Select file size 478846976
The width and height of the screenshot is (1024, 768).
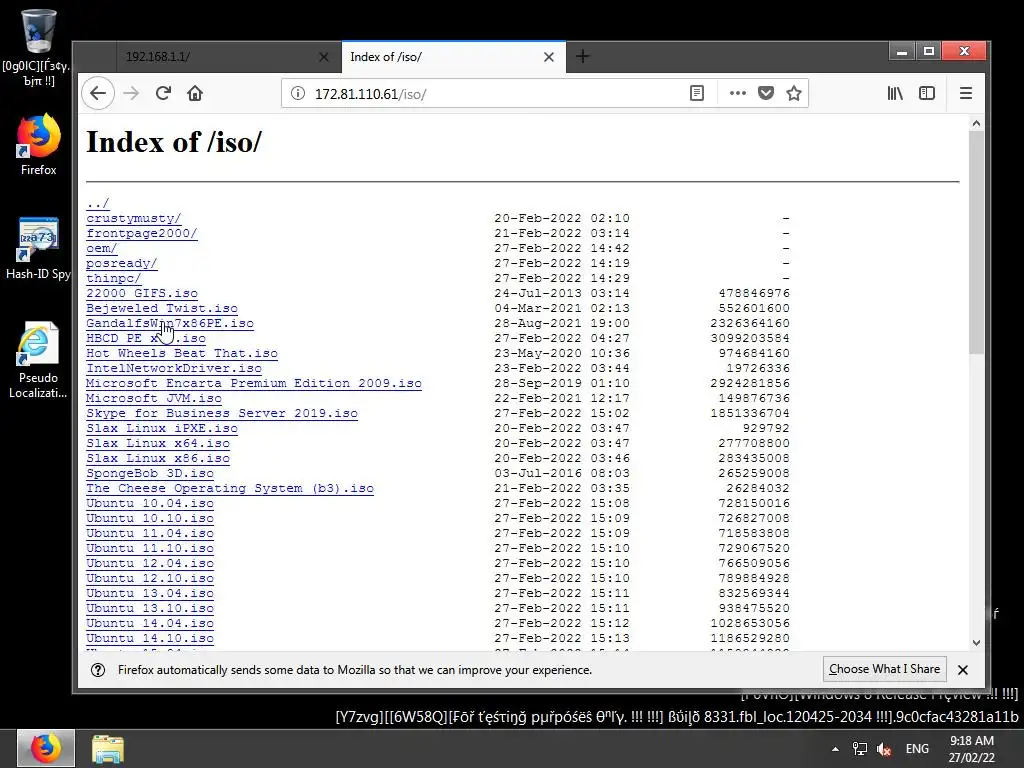coord(754,293)
